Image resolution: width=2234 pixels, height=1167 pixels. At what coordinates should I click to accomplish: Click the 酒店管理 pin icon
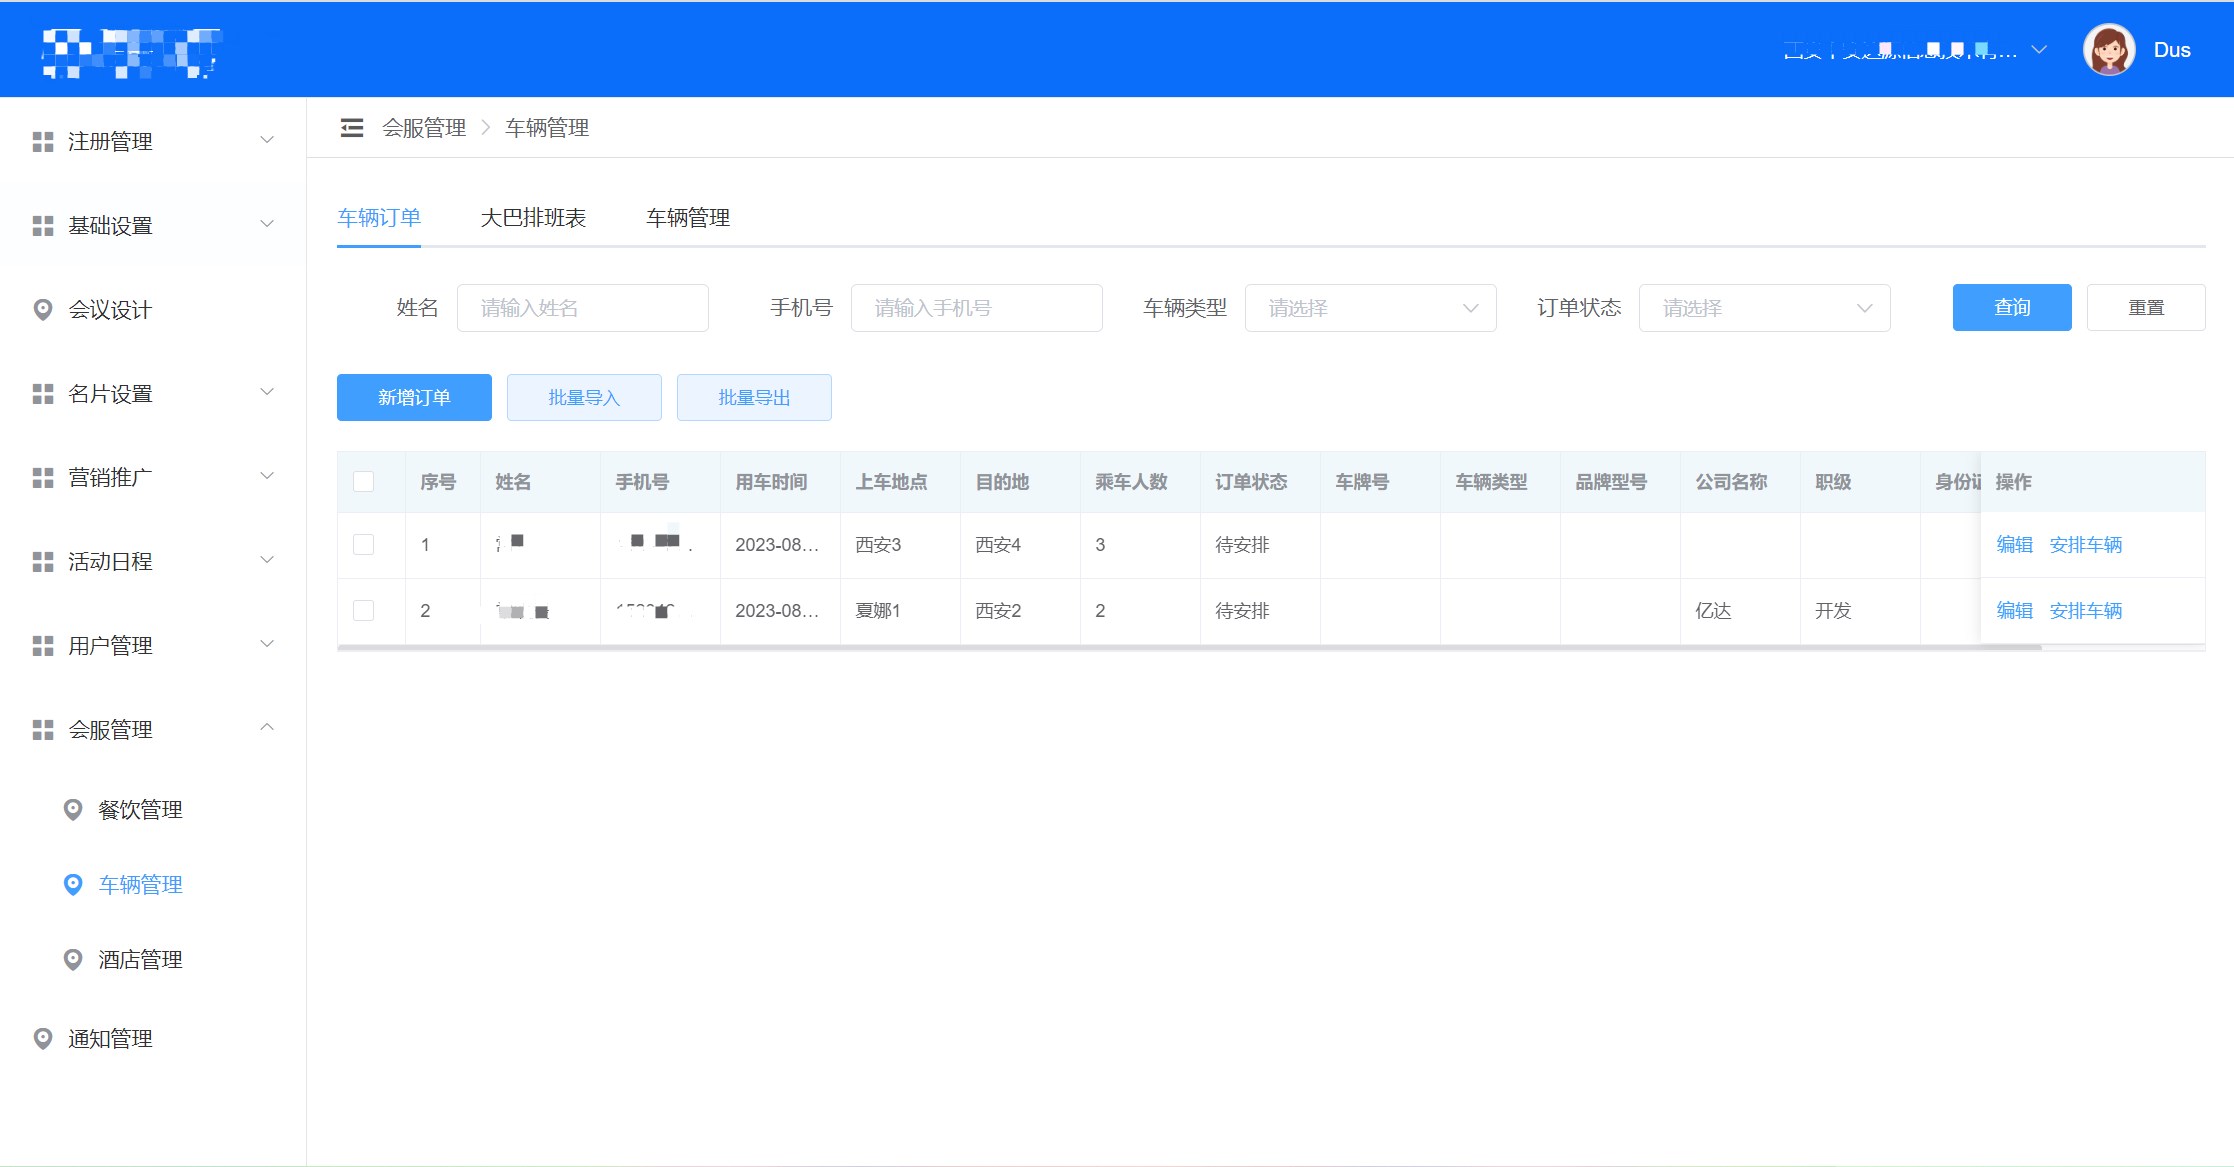click(73, 960)
